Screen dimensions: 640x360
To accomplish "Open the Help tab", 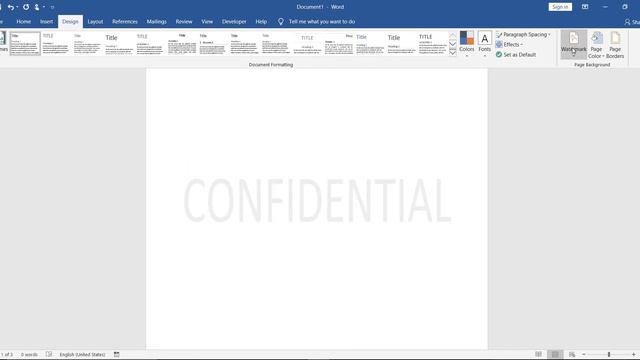I will pos(261,22).
